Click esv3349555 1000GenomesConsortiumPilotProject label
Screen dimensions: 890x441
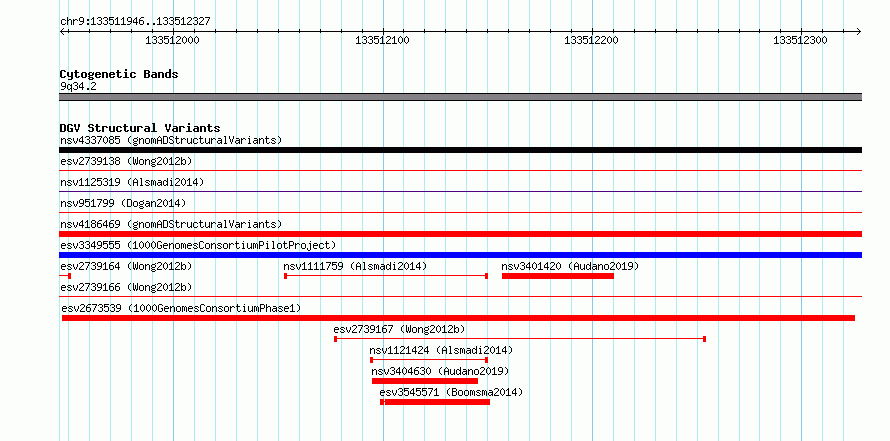[198, 245]
